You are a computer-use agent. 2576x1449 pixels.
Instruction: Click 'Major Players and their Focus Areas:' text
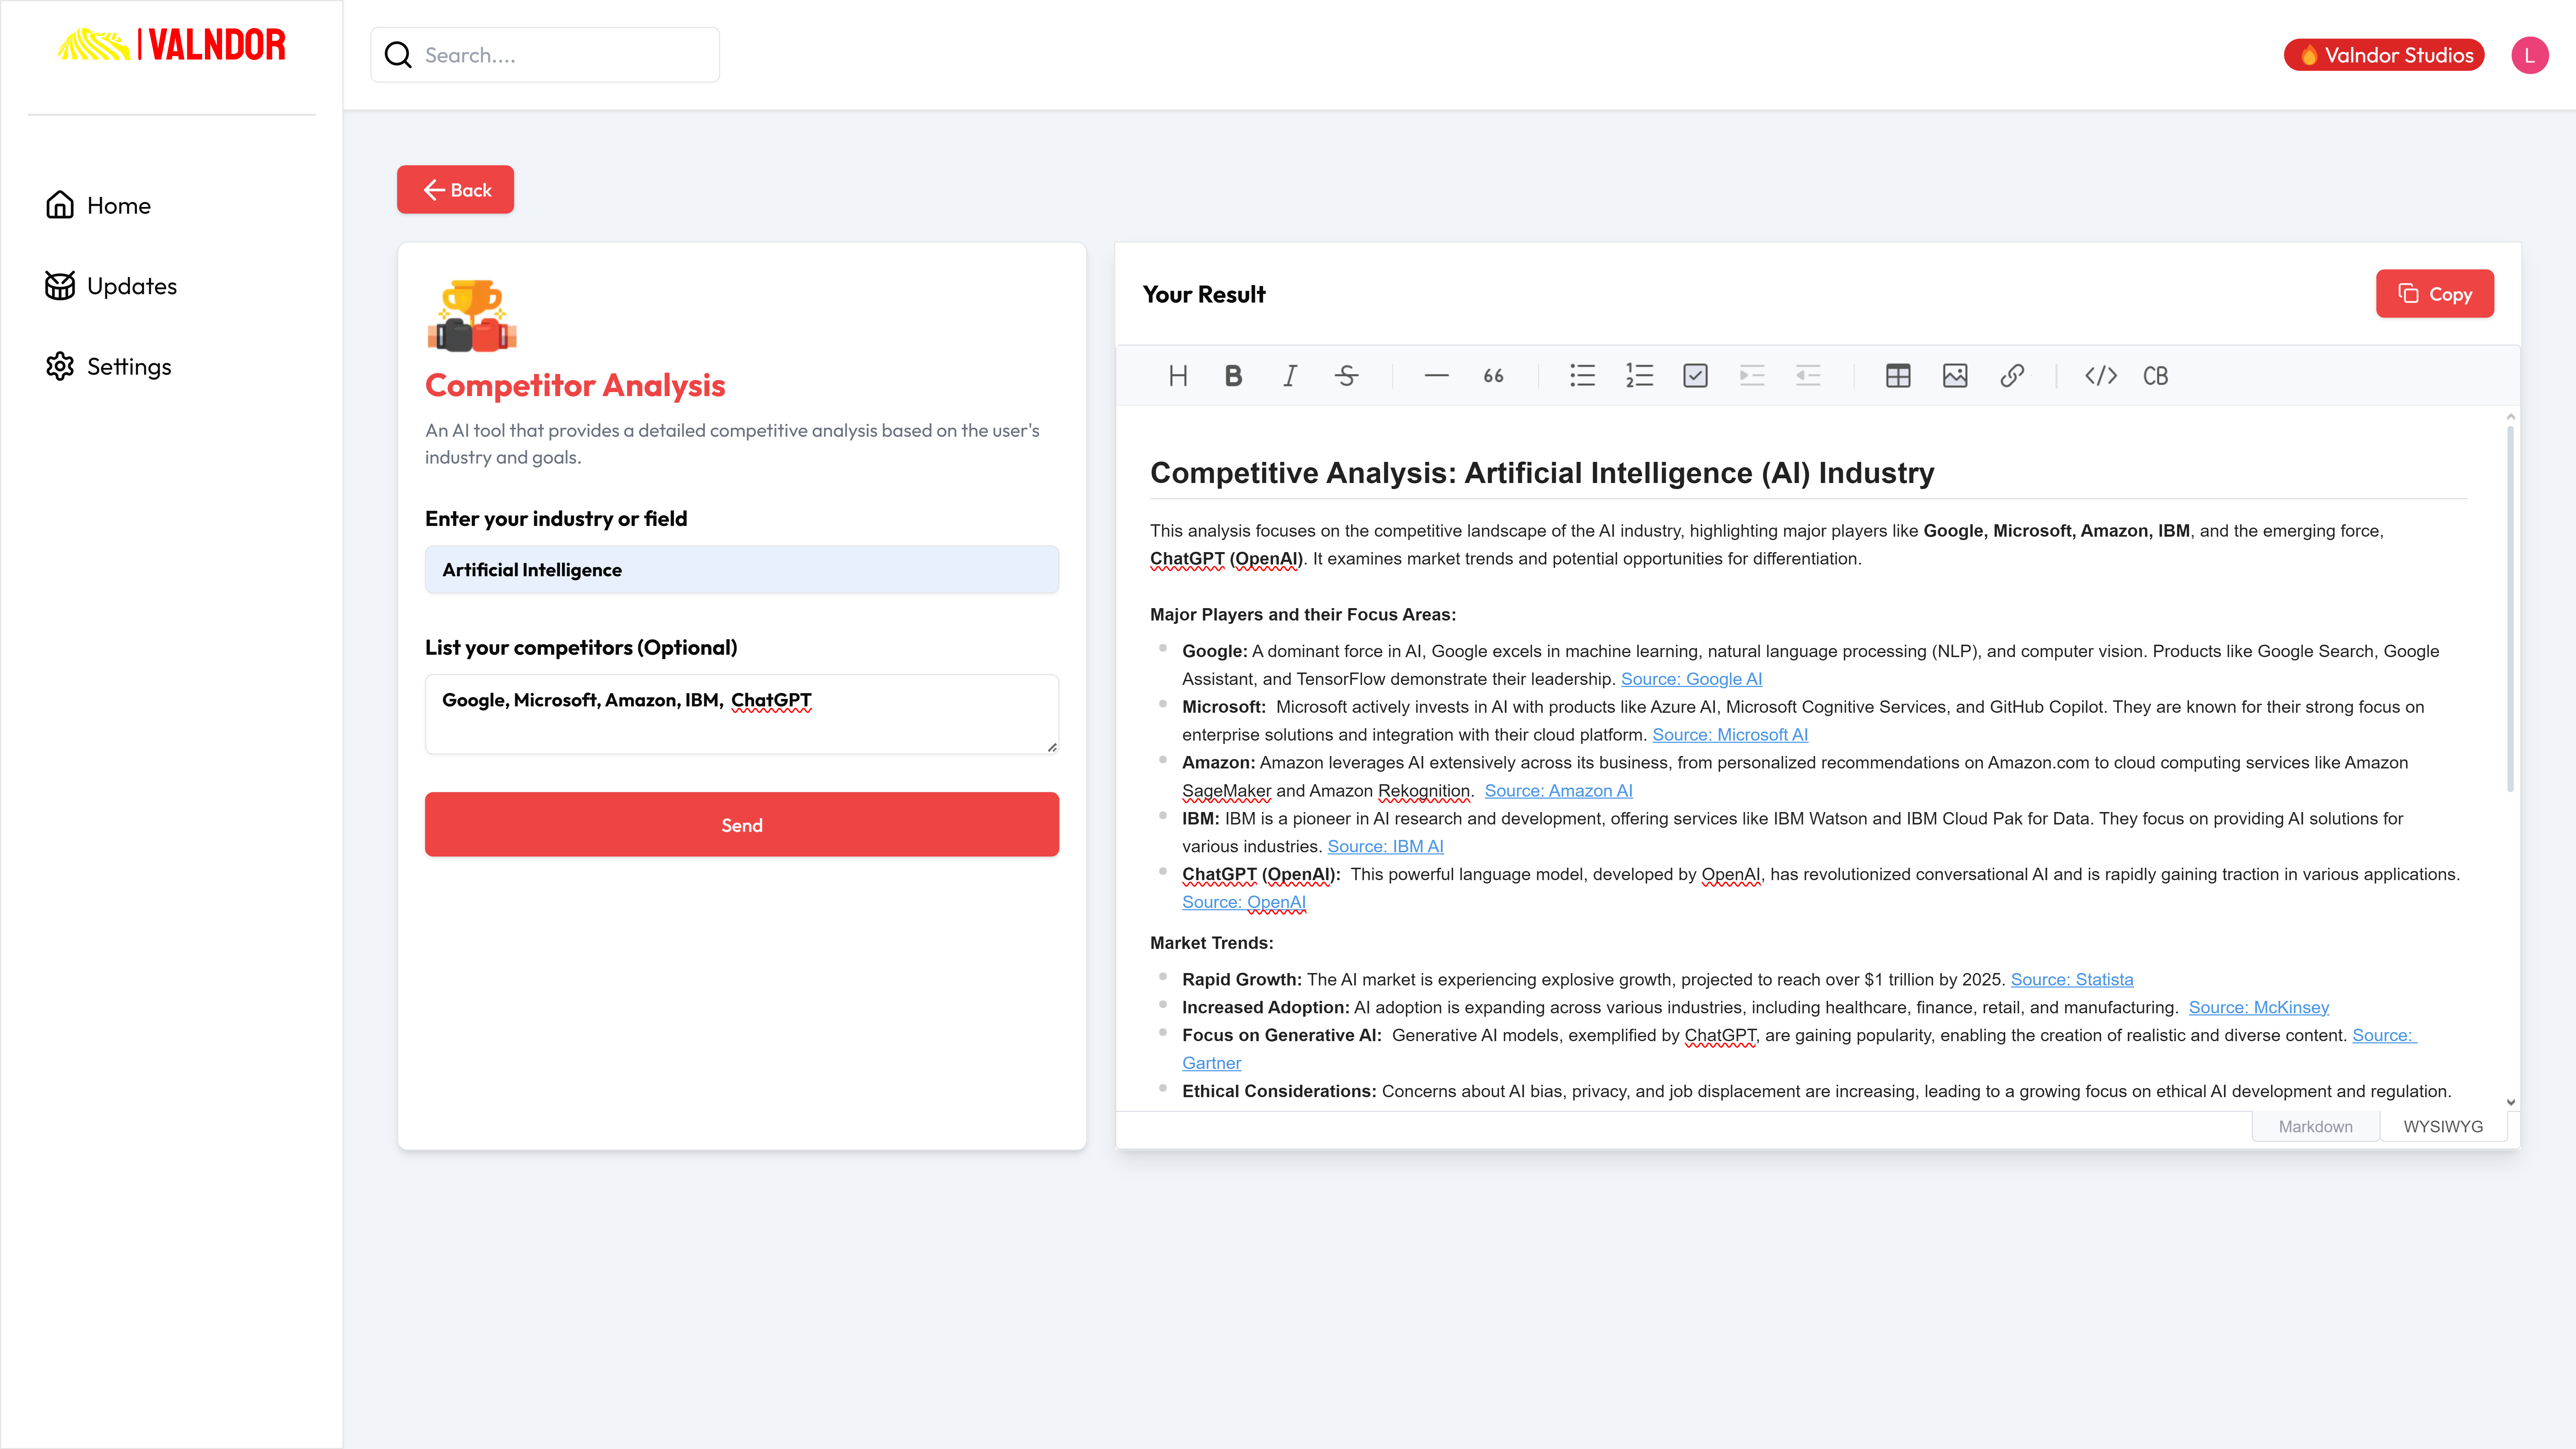tap(1303, 615)
